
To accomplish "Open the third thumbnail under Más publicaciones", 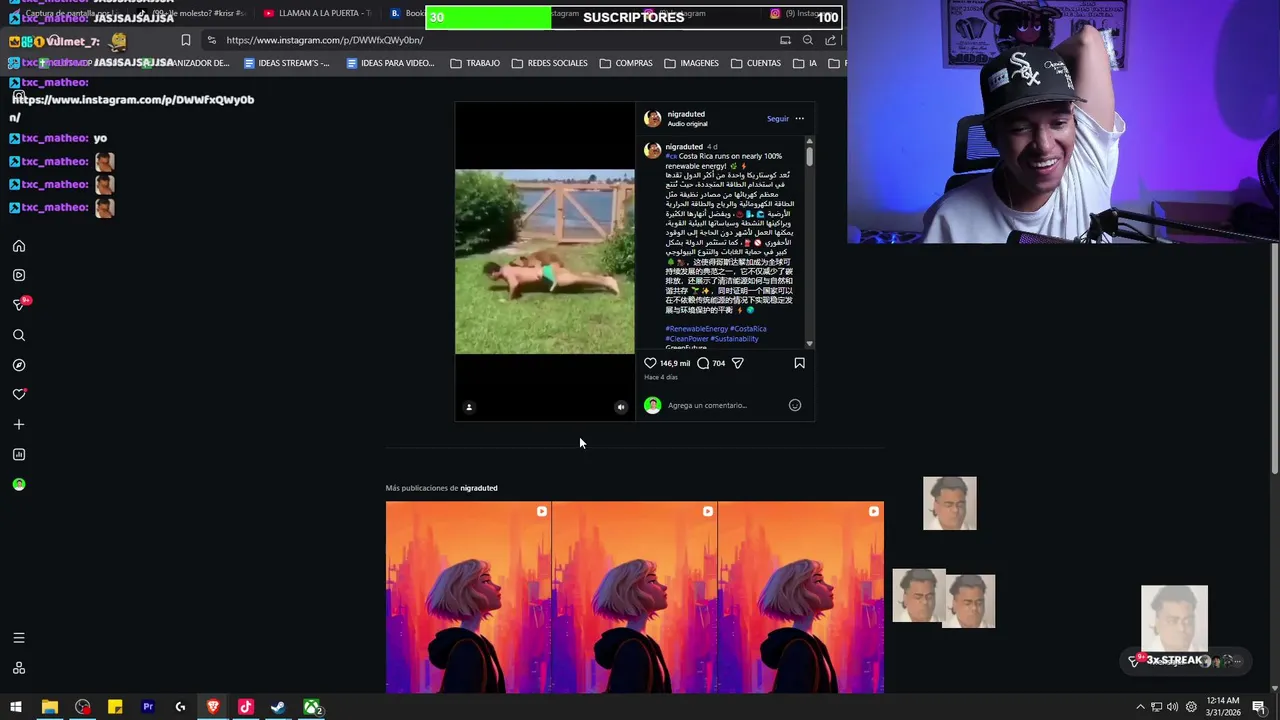I will pos(801,597).
